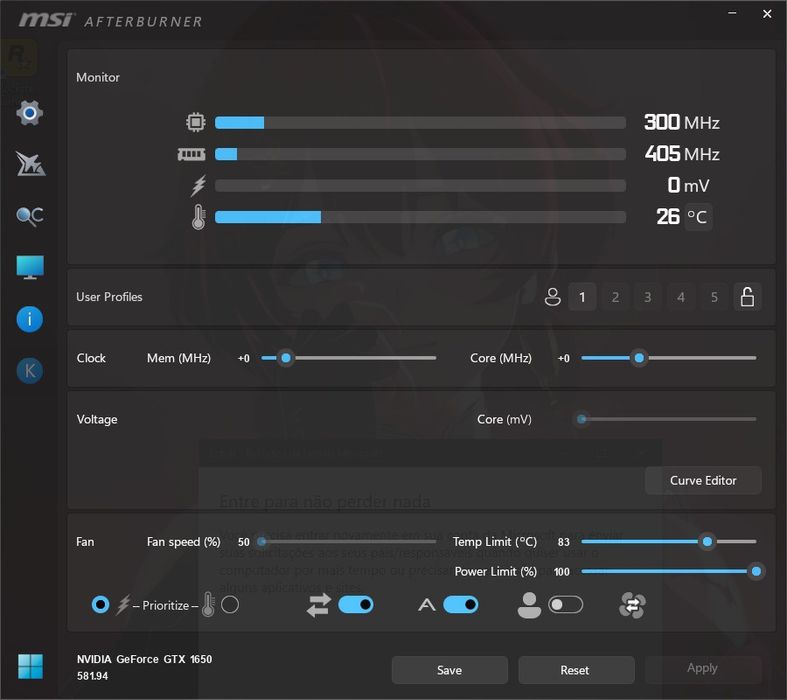This screenshot has height=700, width=787.
Task: Toggle the °C temperature unit button
Action: point(698,217)
